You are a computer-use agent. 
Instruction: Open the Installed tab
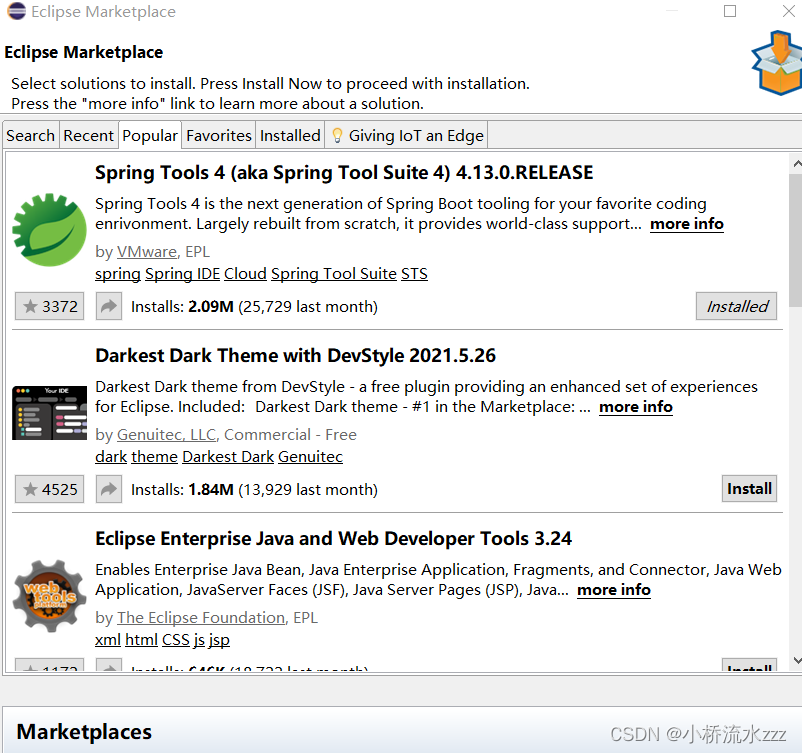coord(290,136)
